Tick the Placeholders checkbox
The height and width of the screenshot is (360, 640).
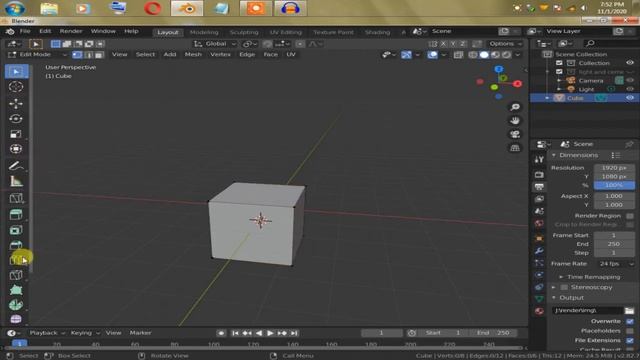(630, 331)
